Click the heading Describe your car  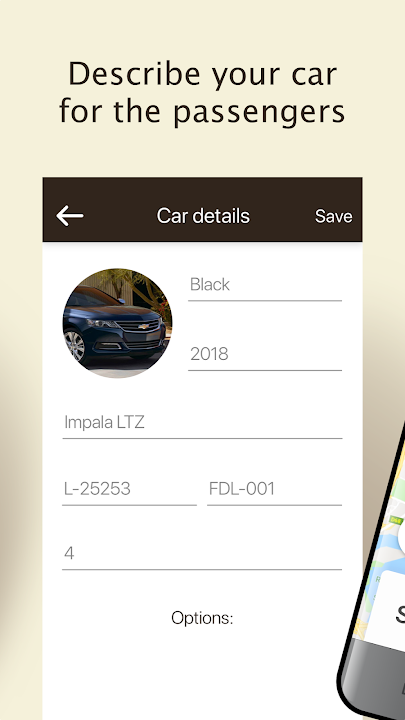(202, 73)
